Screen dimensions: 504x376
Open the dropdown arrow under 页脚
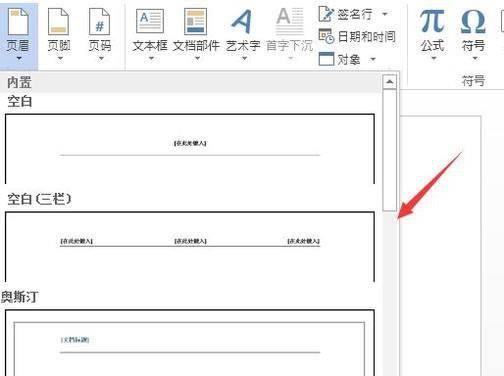(60, 59)
